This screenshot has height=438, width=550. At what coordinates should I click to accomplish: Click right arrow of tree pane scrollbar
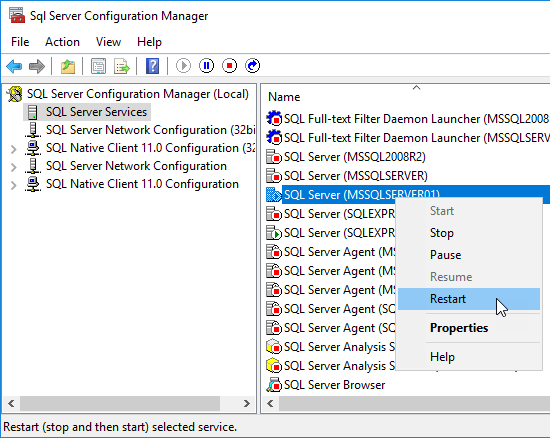247,404
